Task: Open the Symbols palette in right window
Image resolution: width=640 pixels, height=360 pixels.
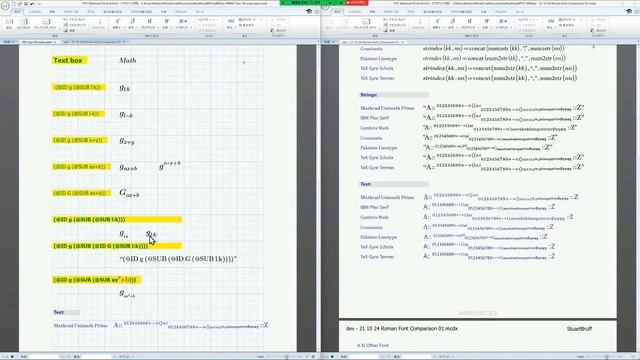Action: pyautogui.click(x=452, y=23)
